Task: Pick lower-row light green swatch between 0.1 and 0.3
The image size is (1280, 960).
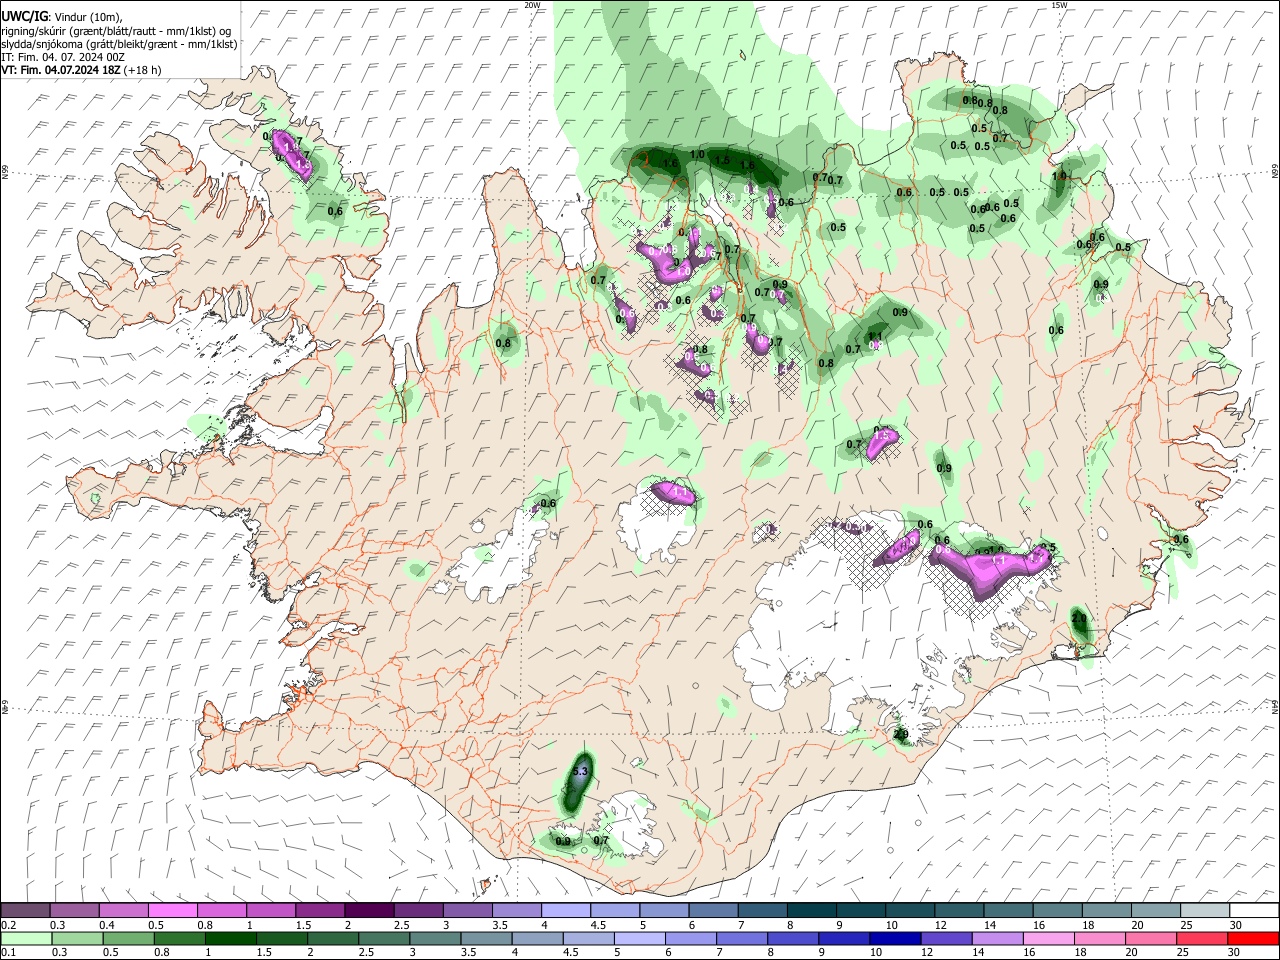Action: pyautogui.click(x=25, y=938)
